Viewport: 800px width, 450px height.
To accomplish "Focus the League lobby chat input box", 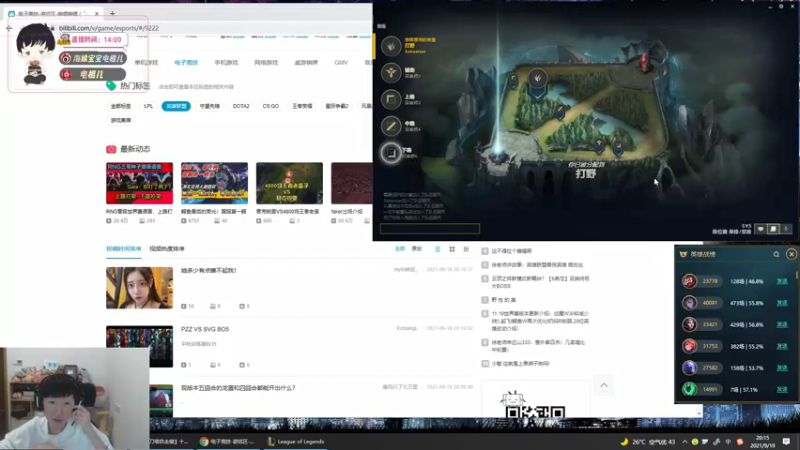I will [x=430, y=229].
